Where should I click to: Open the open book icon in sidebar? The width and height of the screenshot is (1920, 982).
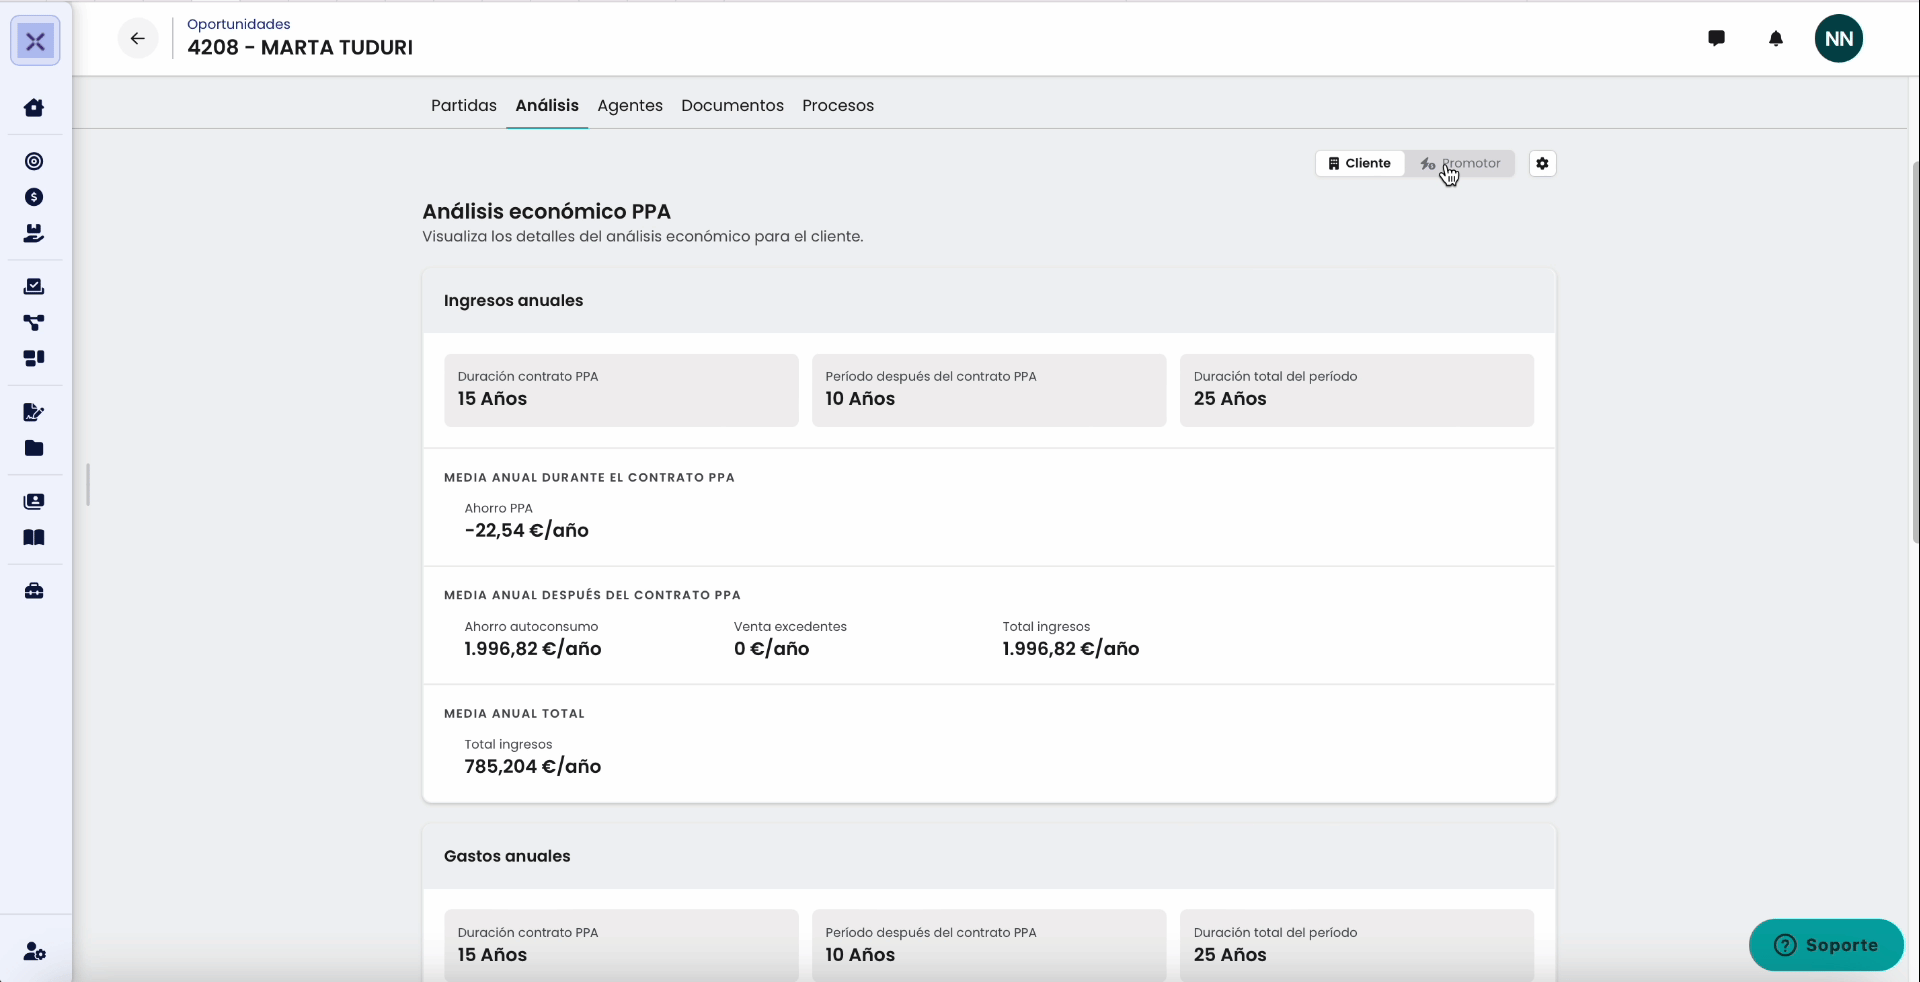[x=34, y=537]
